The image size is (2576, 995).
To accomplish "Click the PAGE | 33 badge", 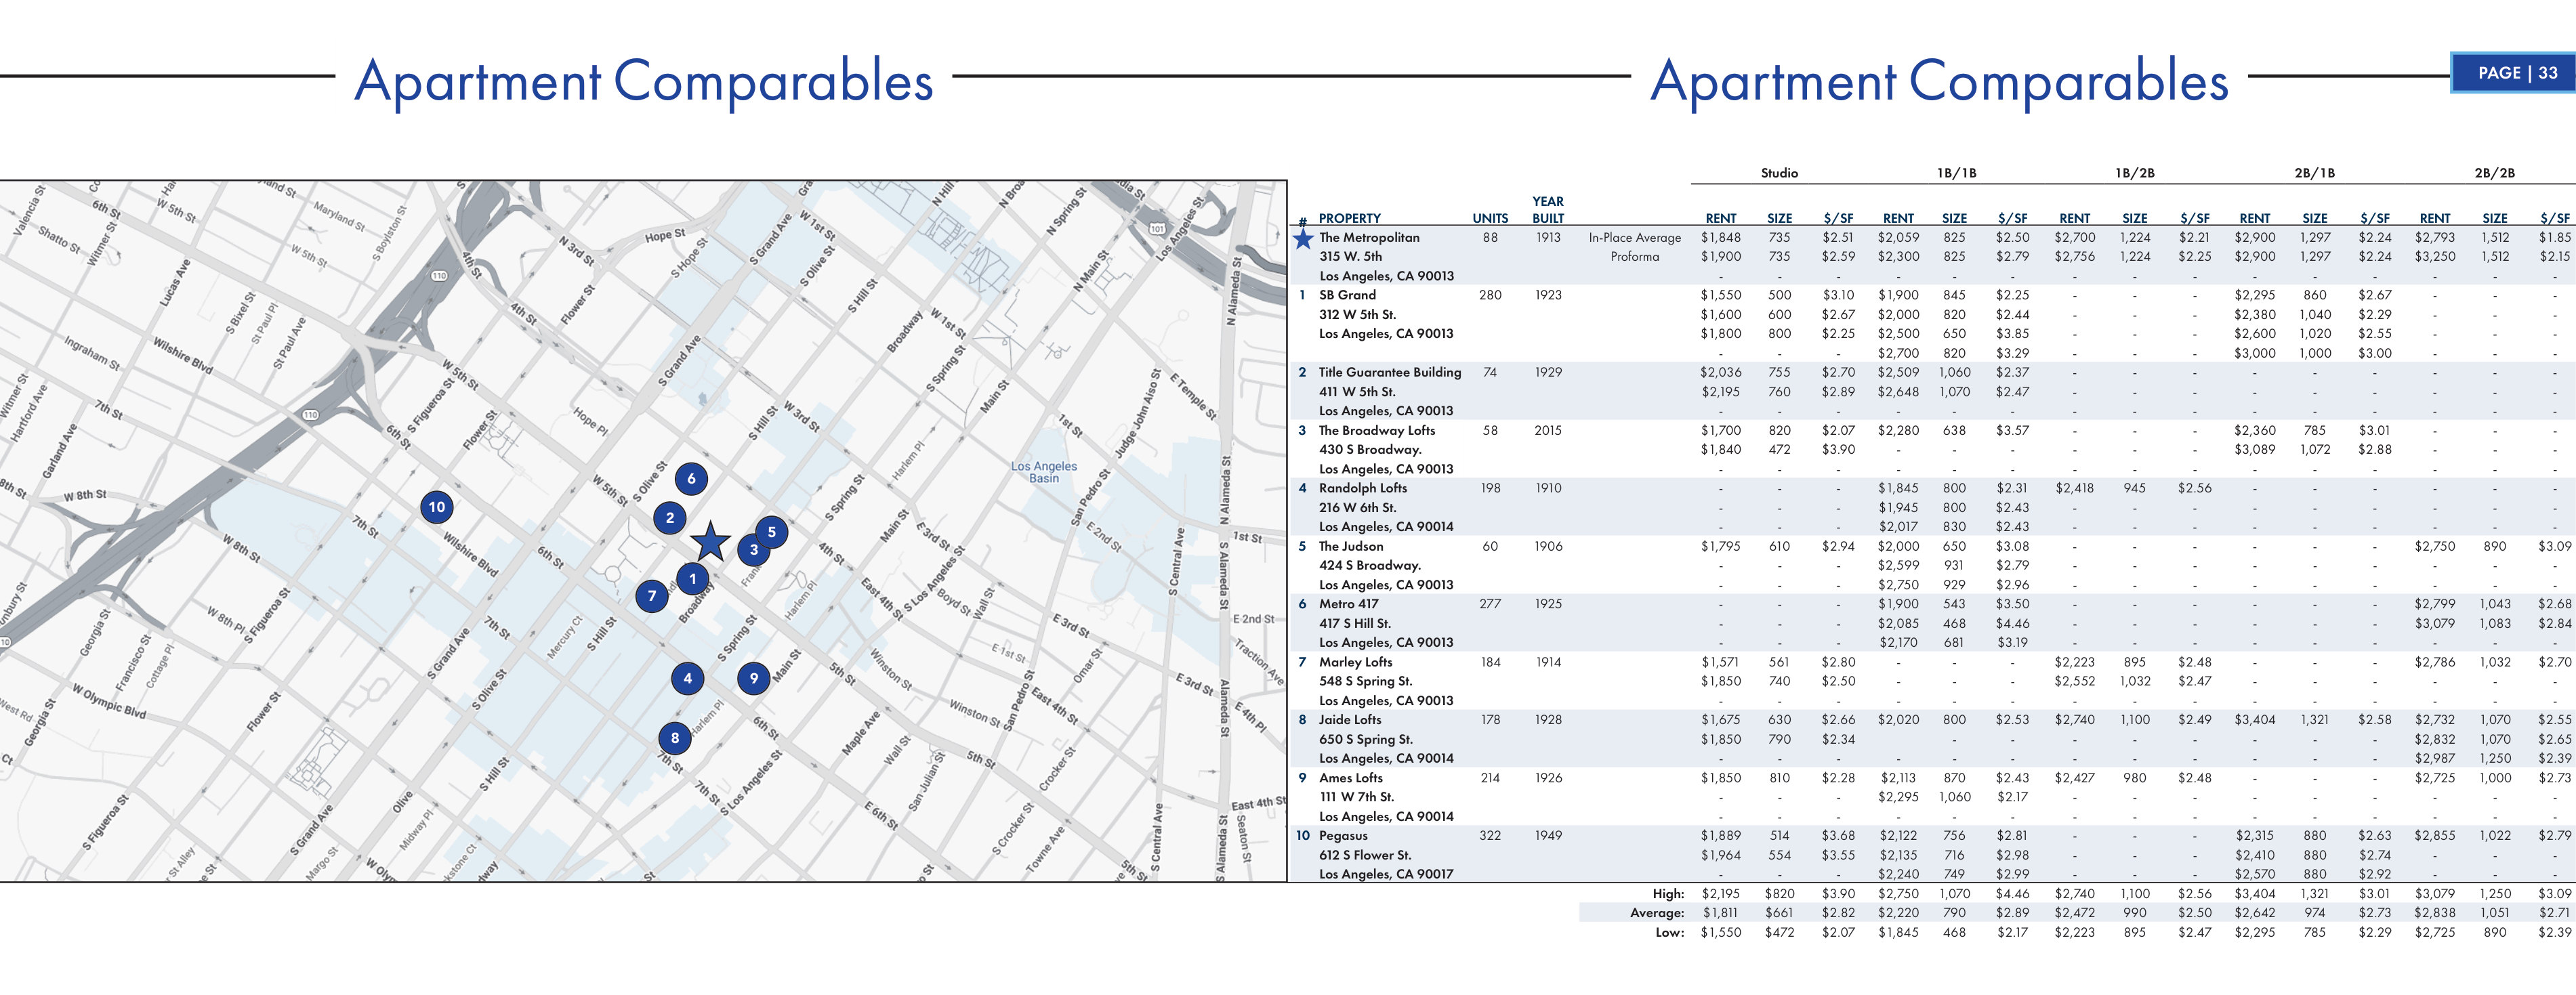I will [2516, 73].
